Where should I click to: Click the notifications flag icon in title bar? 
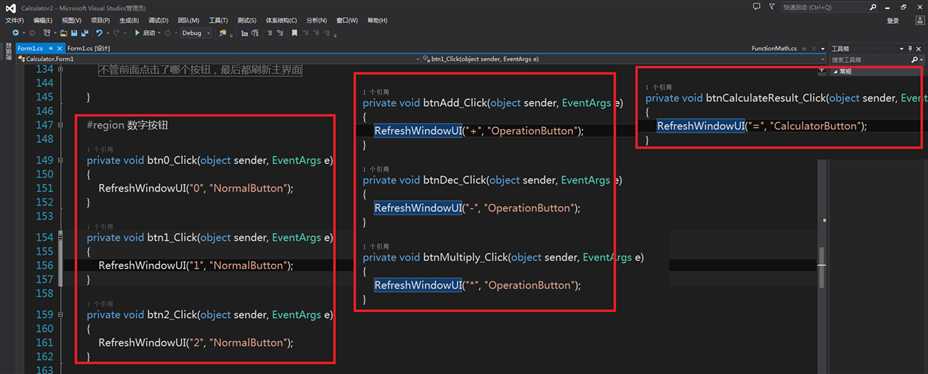click(772, 7)
